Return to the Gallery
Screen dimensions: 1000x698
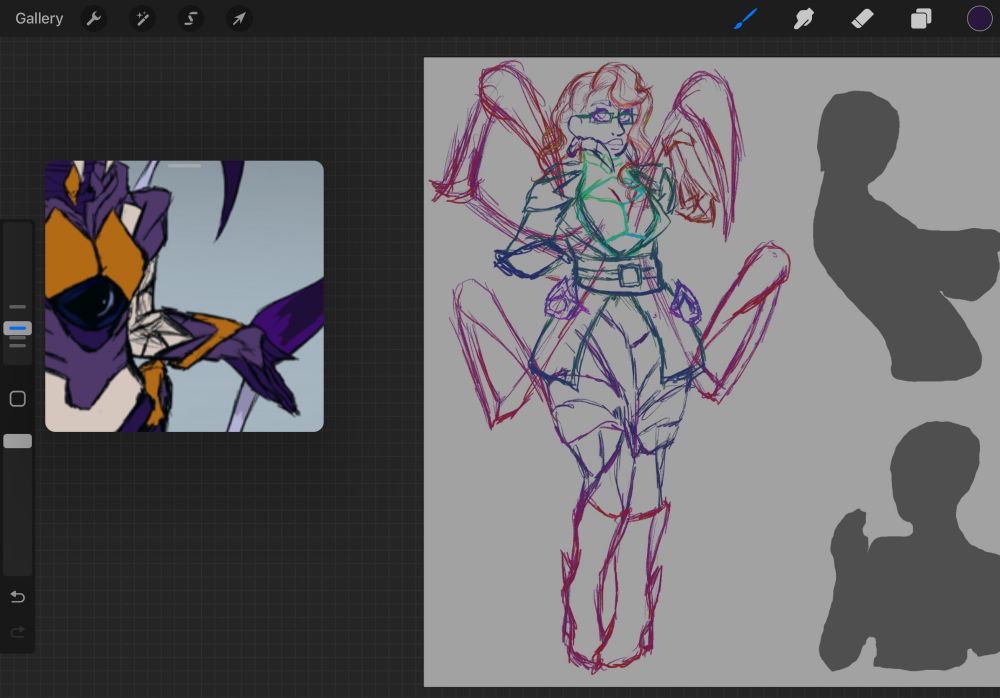(x=39, y=18)
